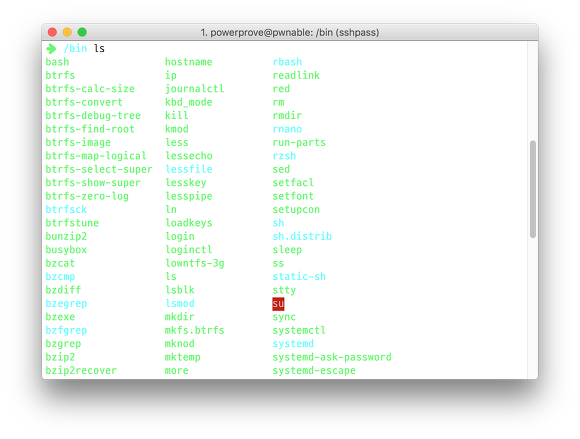The image size is (580, 439).
Task: Click the hostname entry
Action: click(x=189, y=62)
